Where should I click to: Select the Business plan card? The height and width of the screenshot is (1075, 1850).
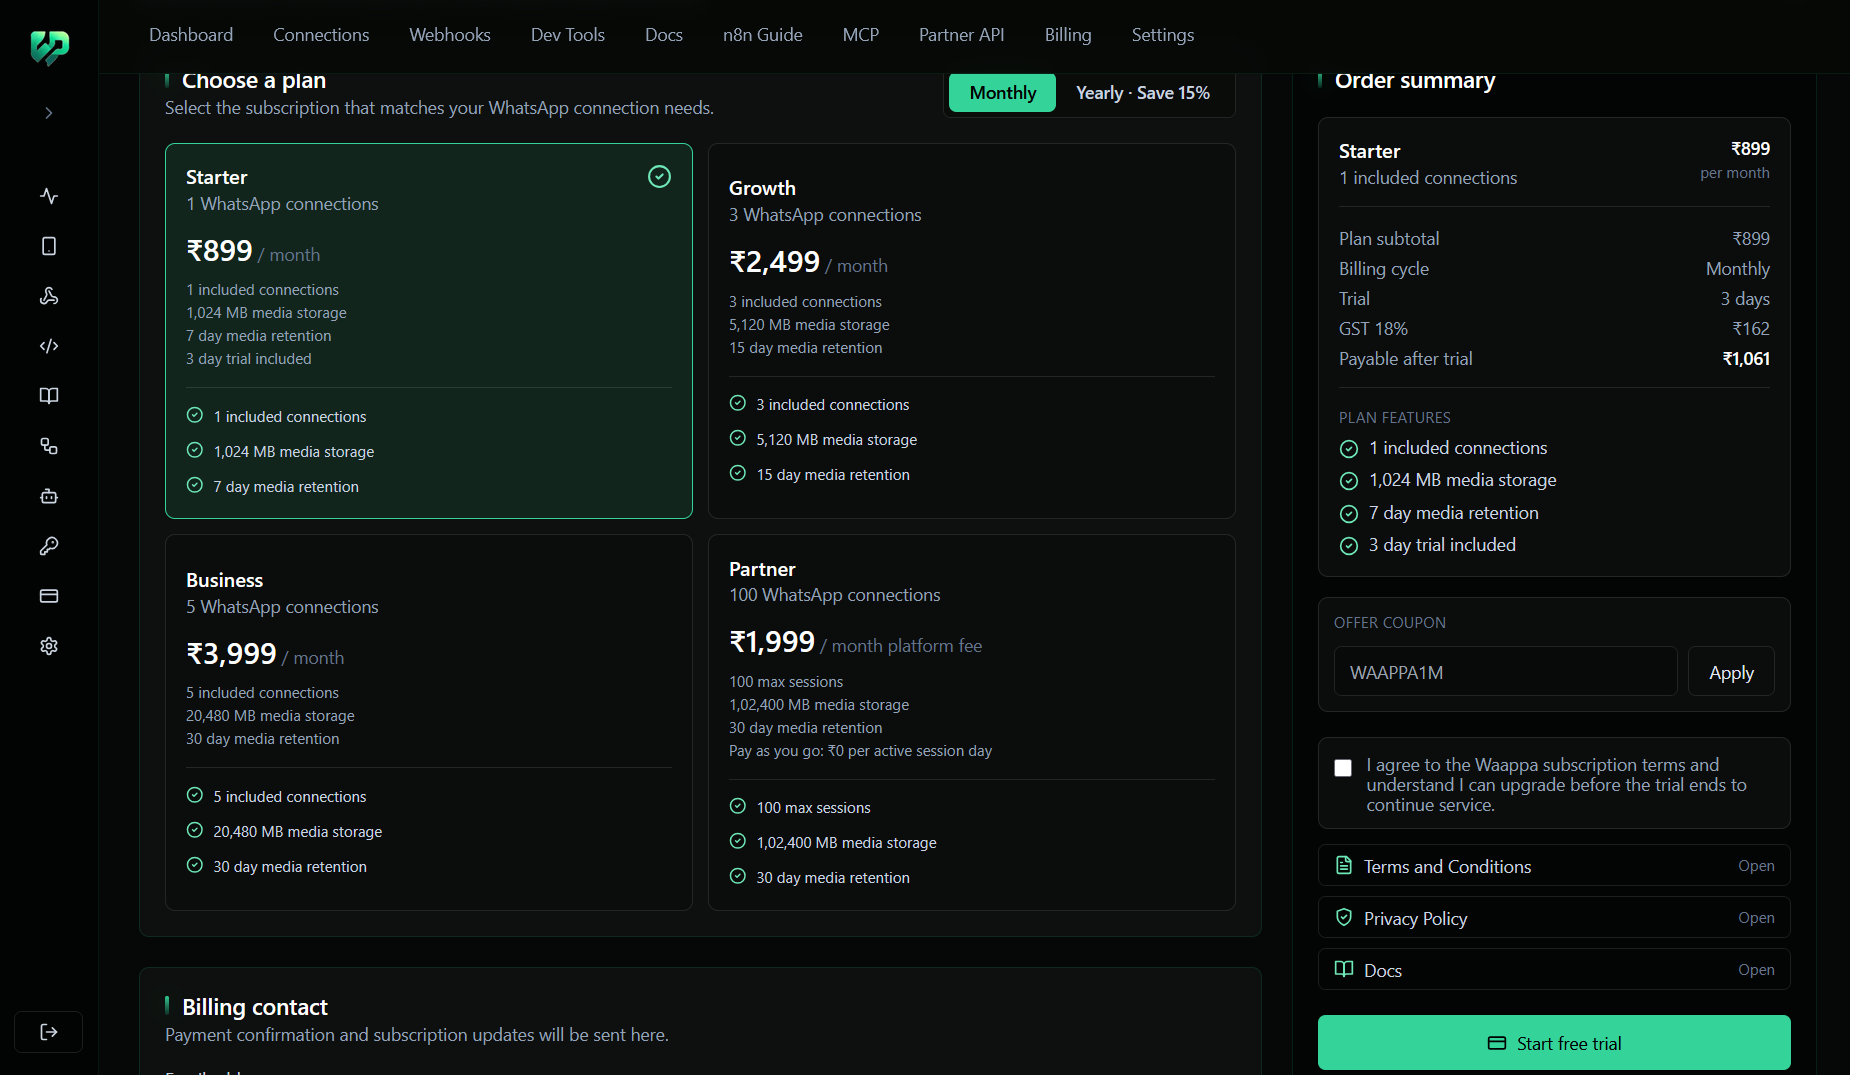point(429,722)
